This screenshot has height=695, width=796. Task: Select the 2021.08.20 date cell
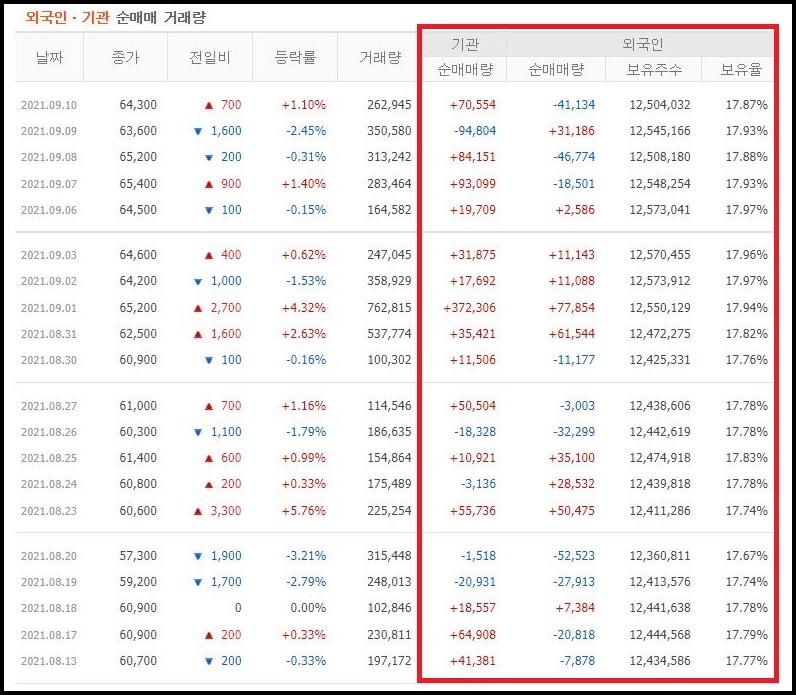point(49,556)
